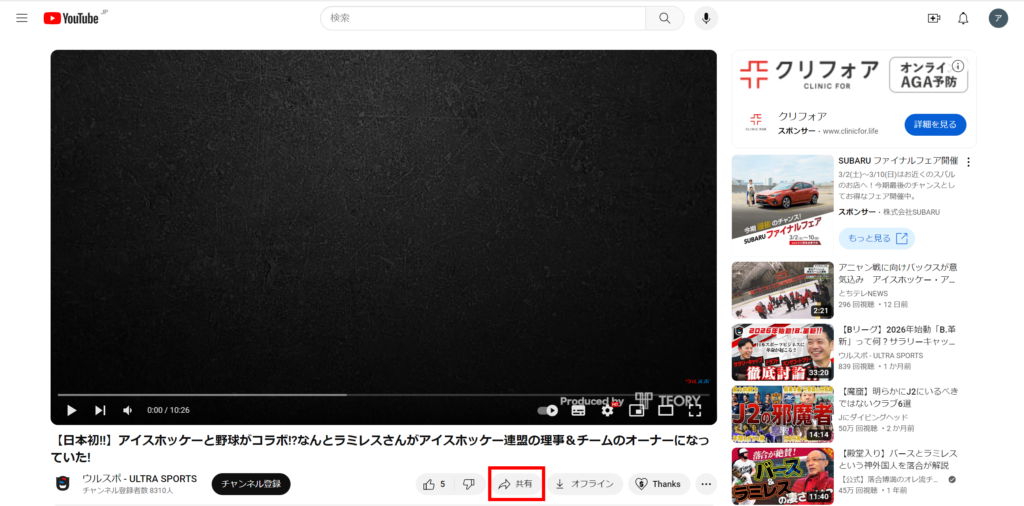The image size is (1024, 506).
Task: Open options menu for SUBARU ad
Action: pyautogui.click(x=968, y=162)
